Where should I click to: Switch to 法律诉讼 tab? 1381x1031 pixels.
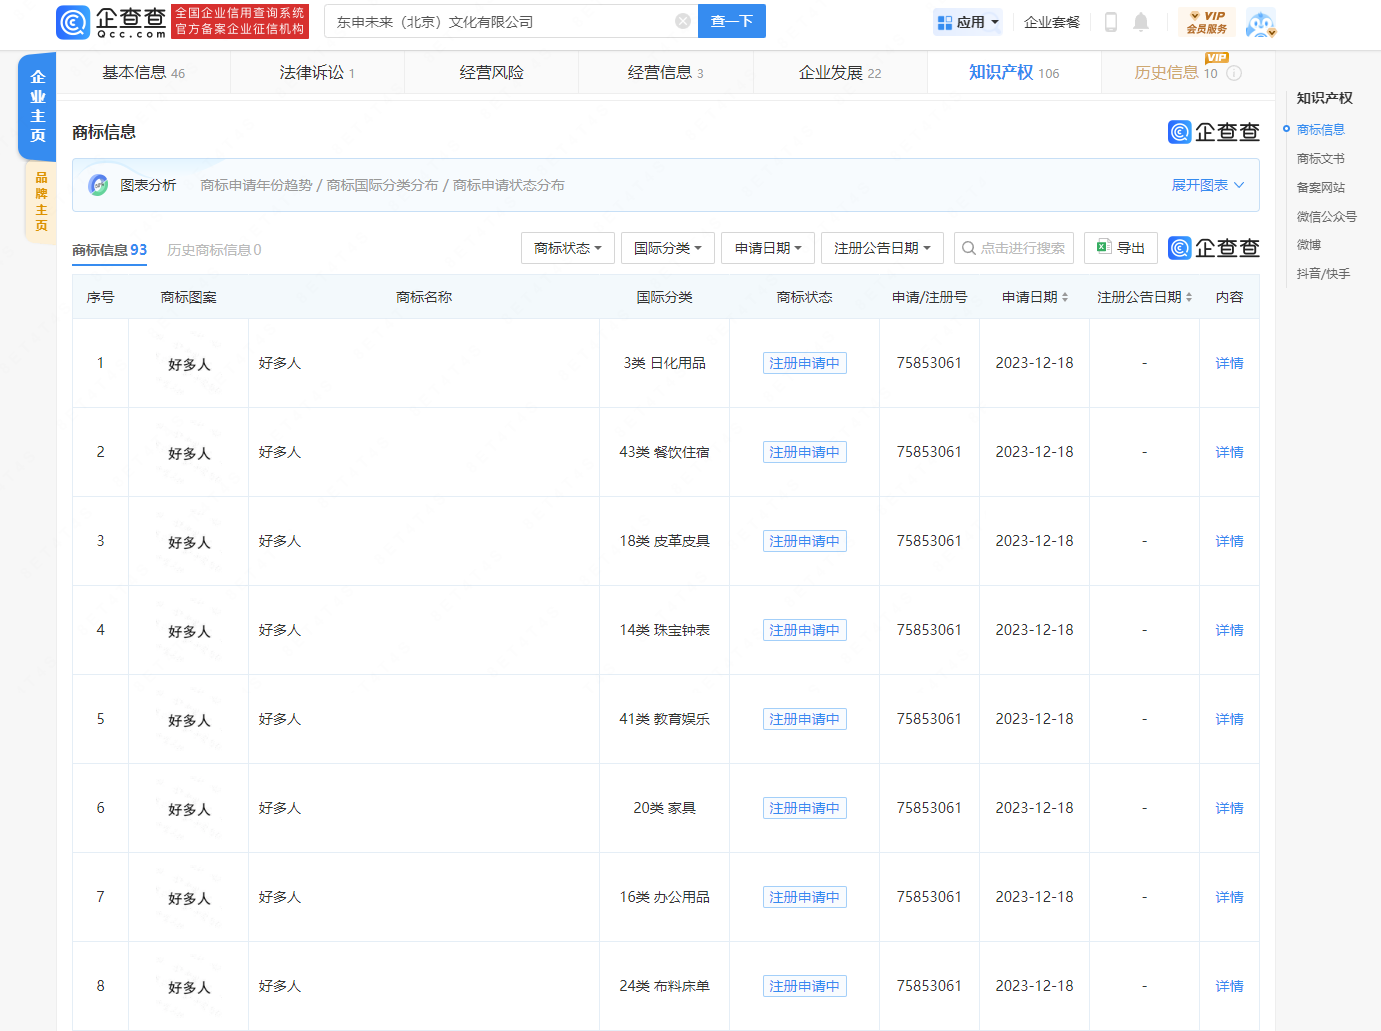[x=317, y=73]
